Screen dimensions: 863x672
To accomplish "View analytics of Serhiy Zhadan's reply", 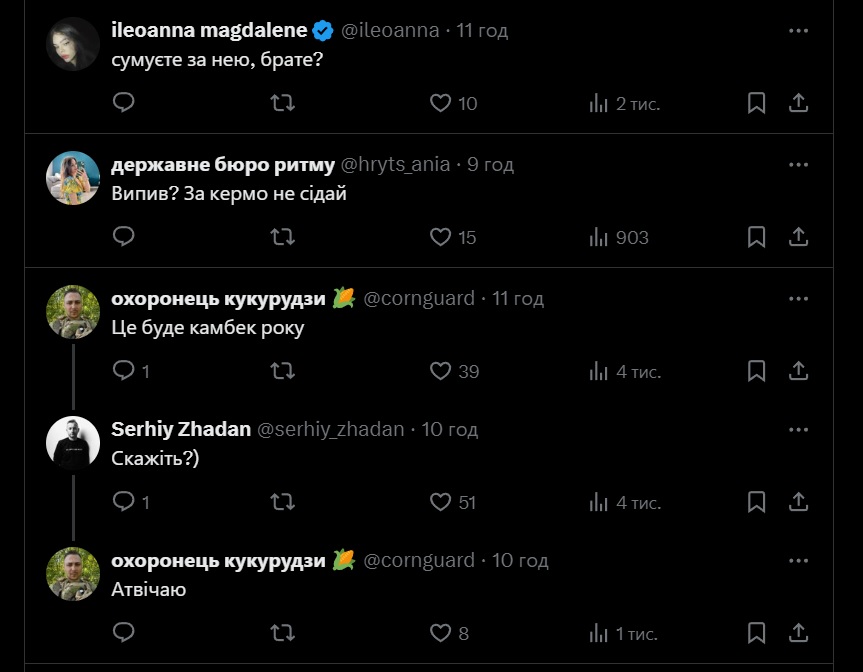I will [x=599, y=502].
